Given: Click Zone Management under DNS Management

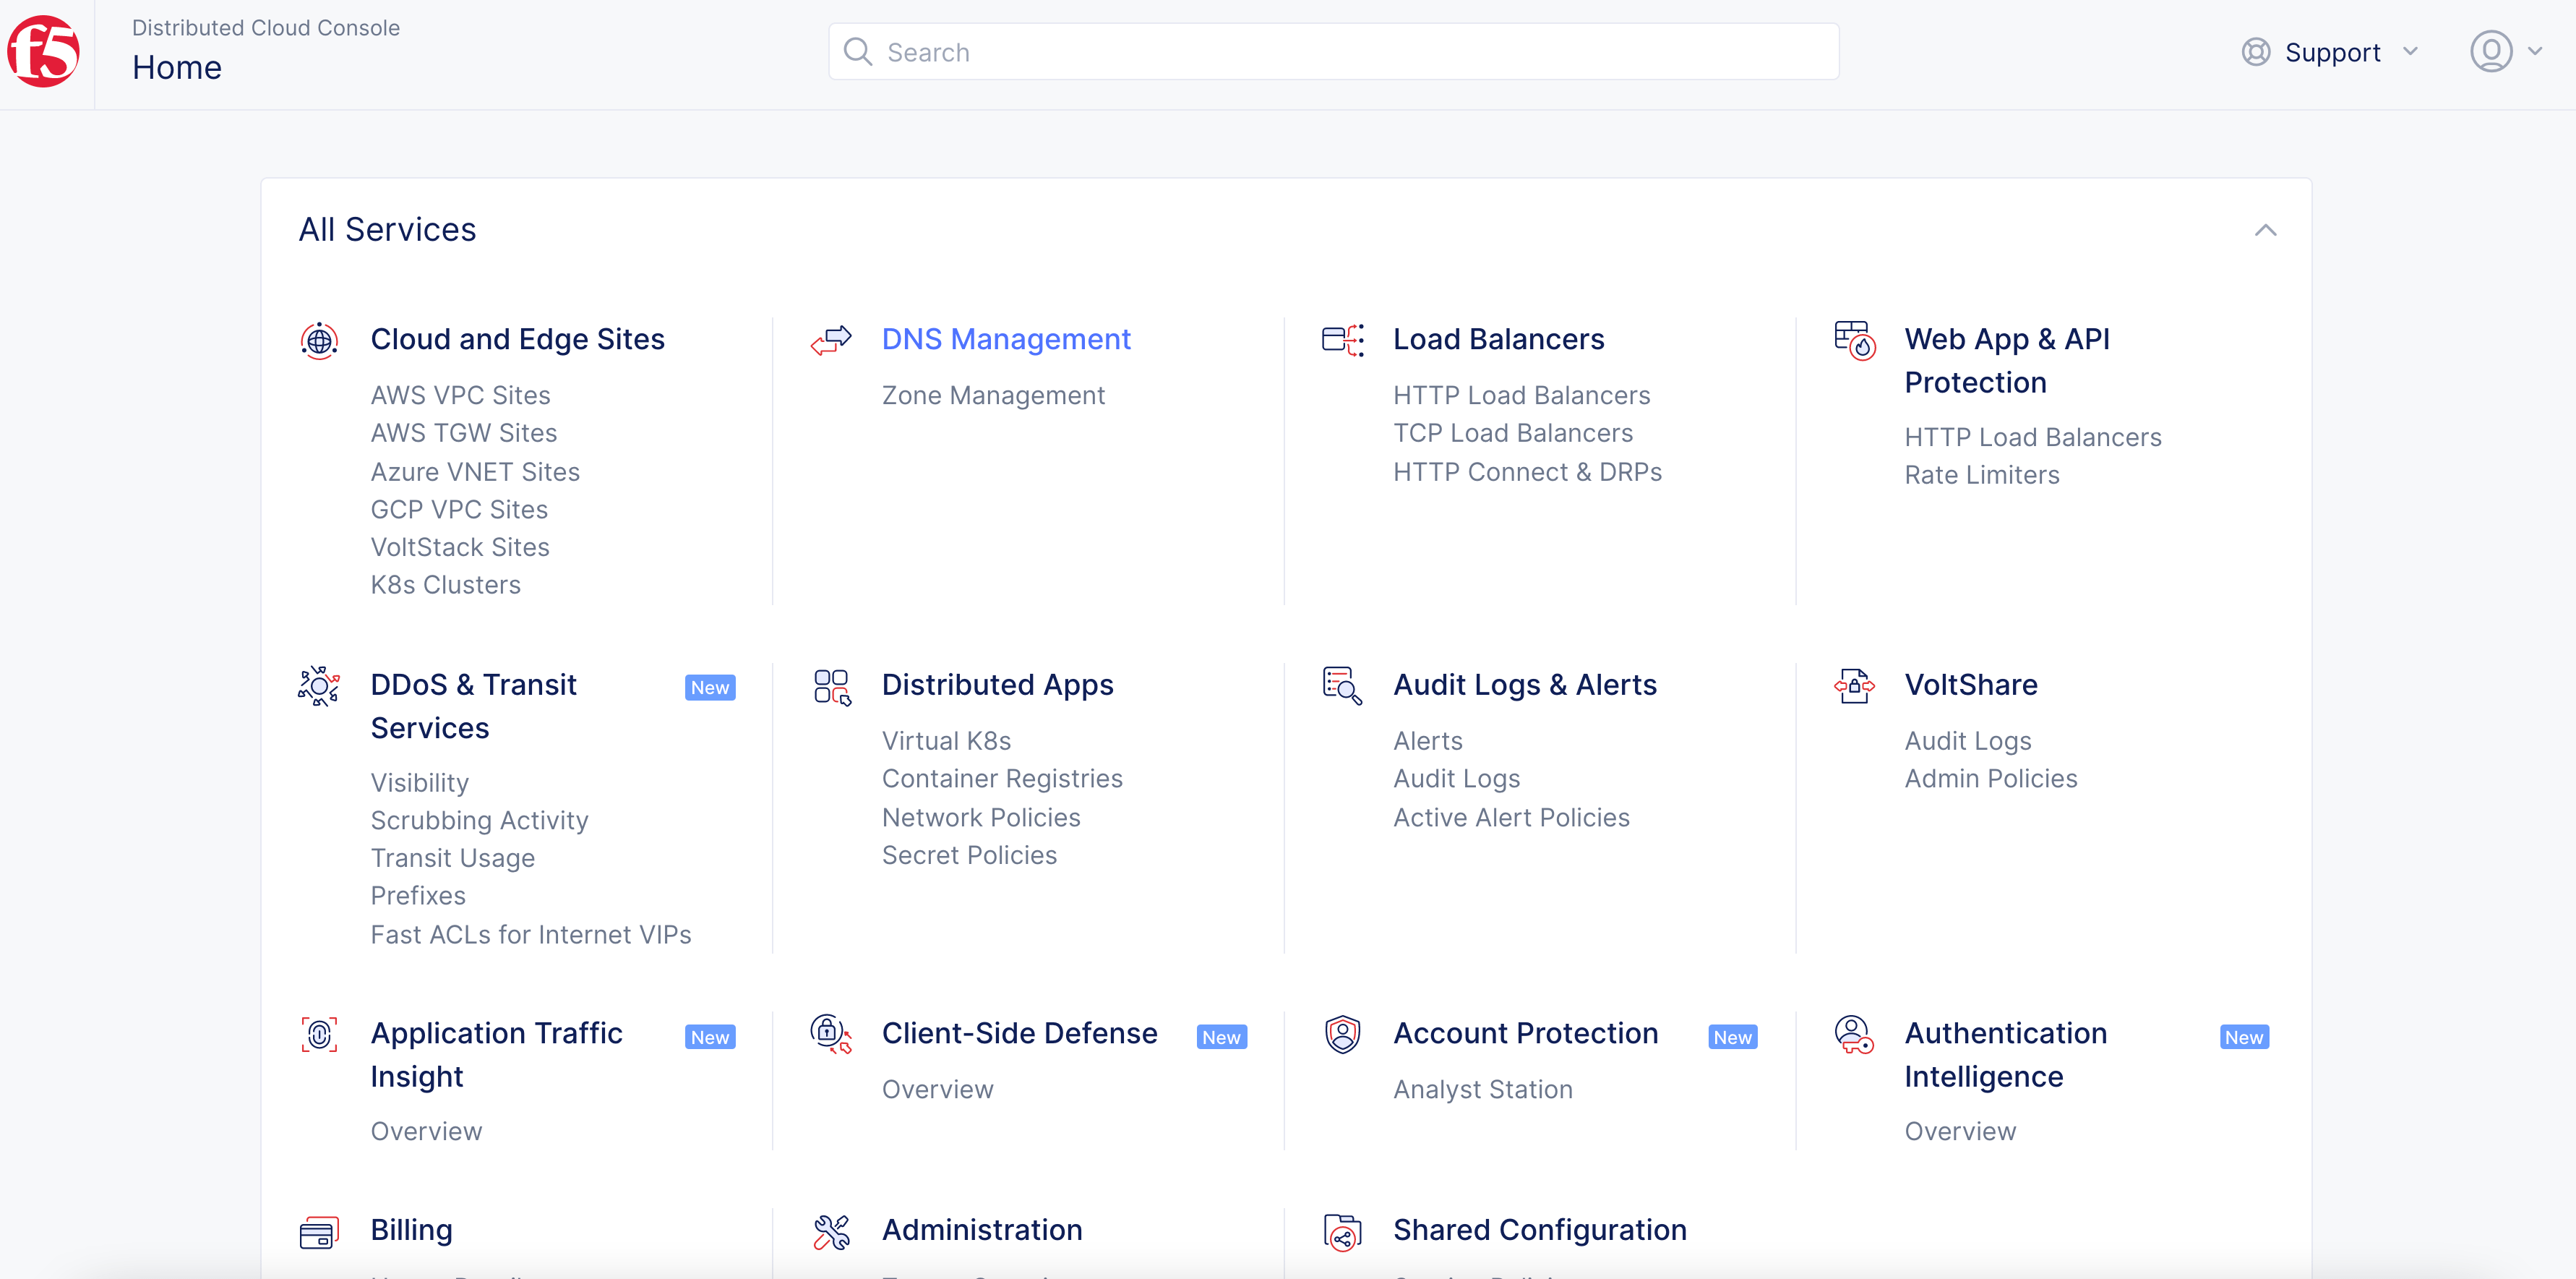Looking at the screenshot, I should 993,395.
